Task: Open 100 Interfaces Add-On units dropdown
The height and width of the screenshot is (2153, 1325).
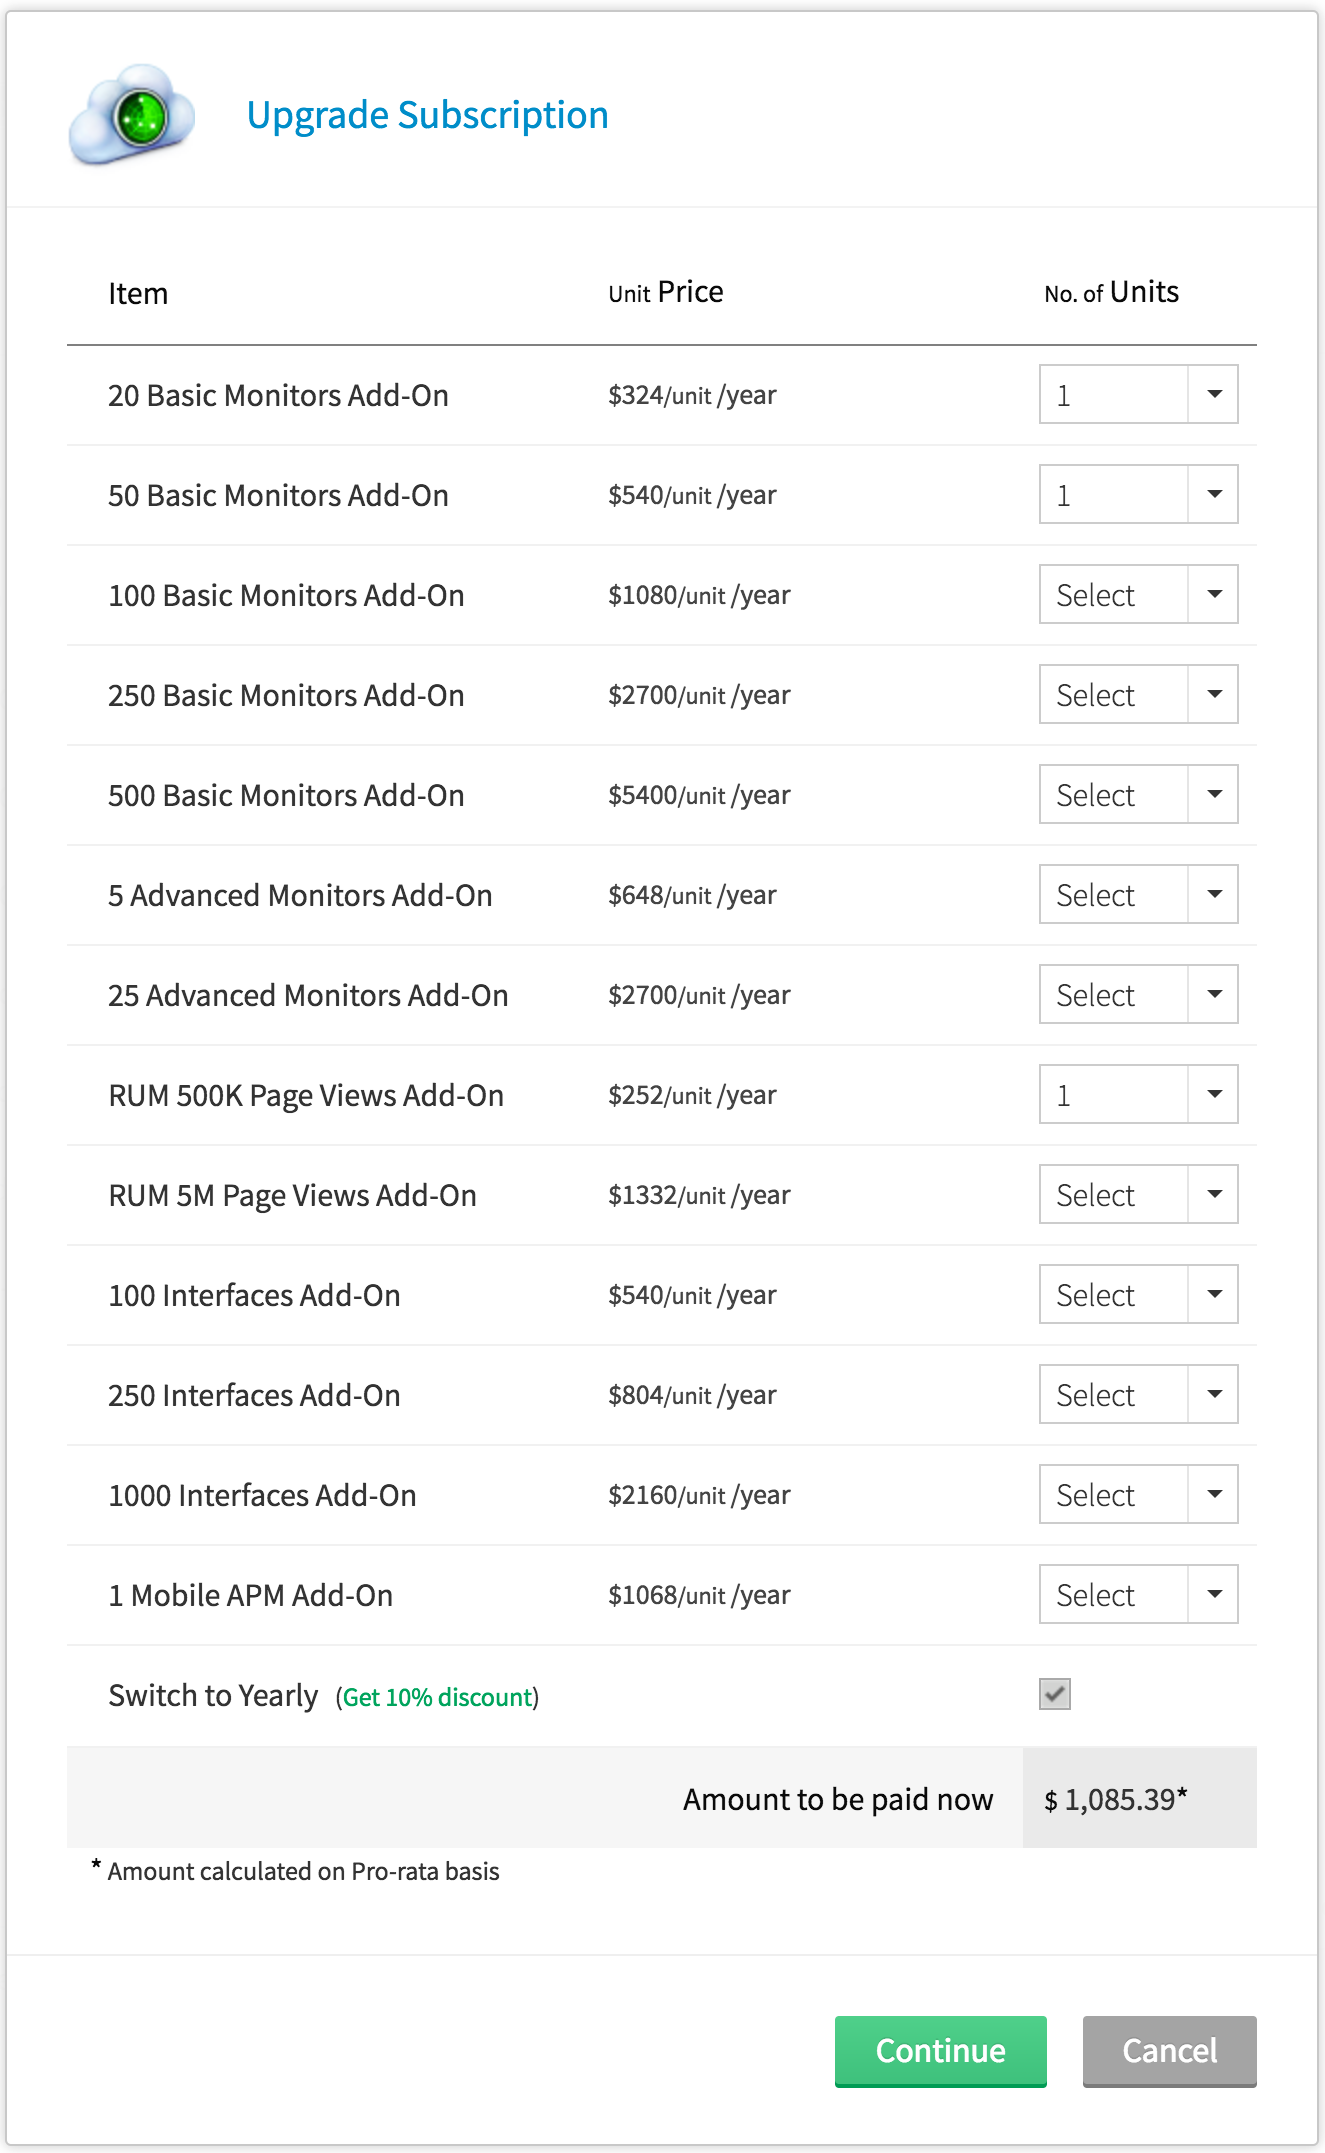Action: [x=1138, y=1295]
